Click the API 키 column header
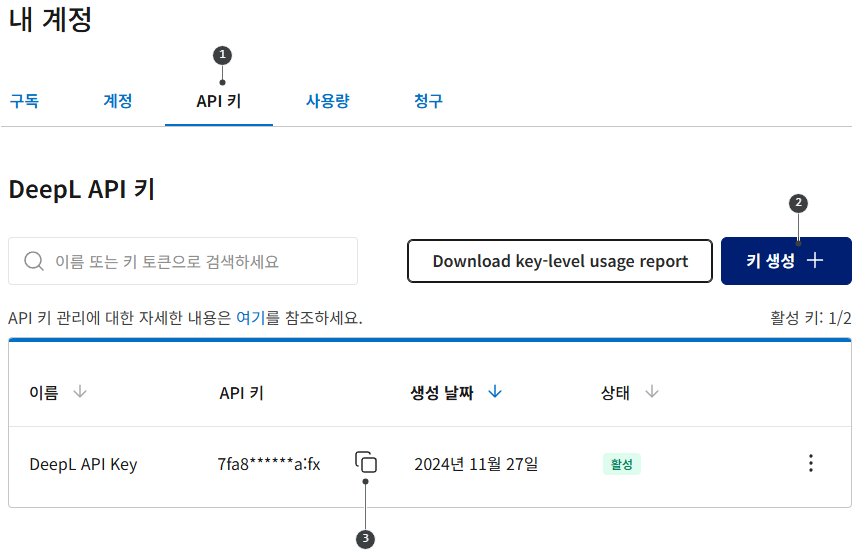The height and width of the screenshot is (550, 853). coord(242,393)
